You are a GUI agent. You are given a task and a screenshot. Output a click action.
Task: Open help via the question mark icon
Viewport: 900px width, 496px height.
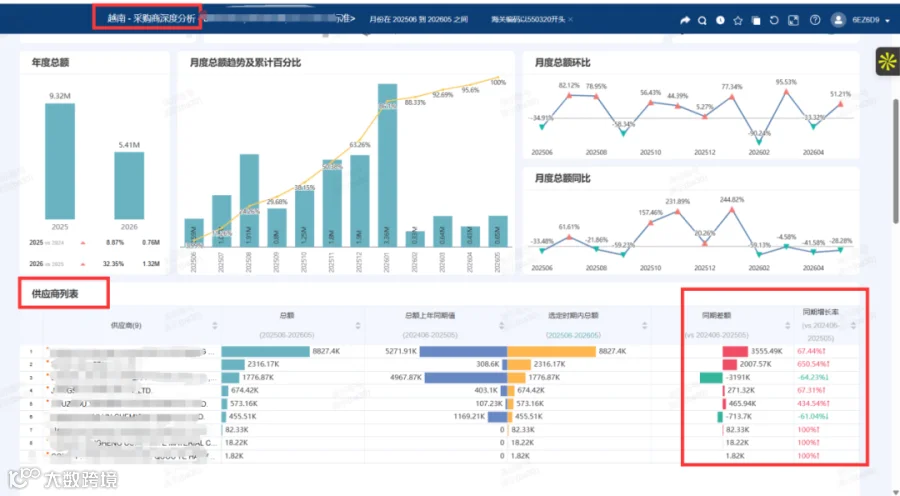[815, 20]
